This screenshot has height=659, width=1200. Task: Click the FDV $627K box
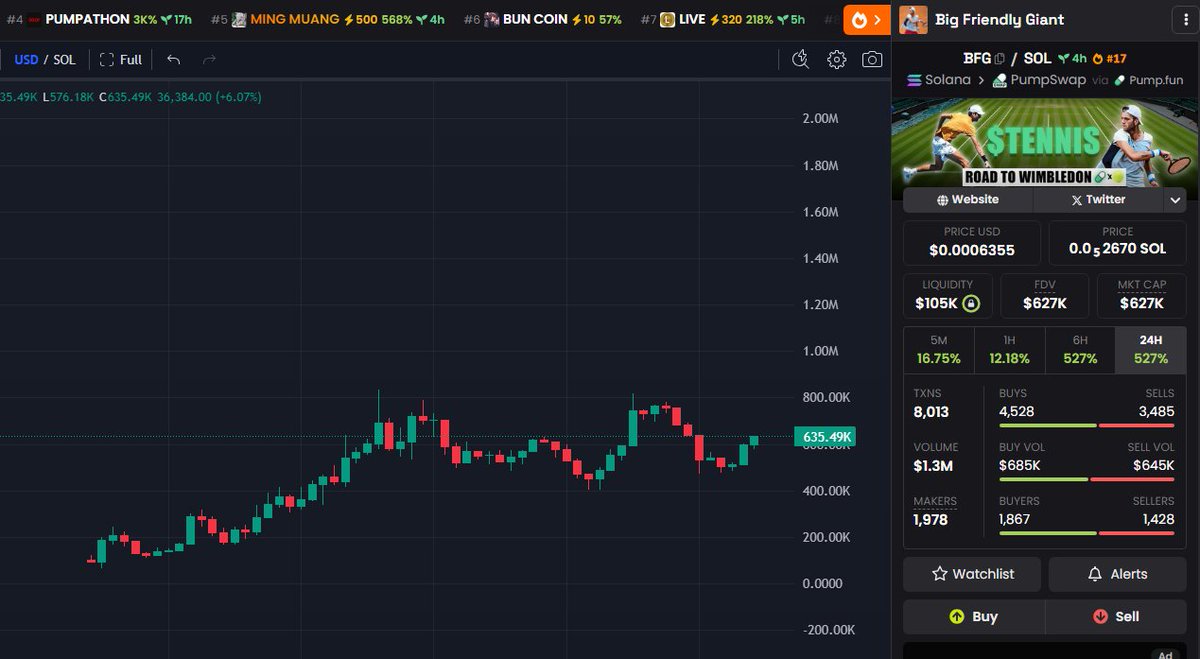(1045, 297)
